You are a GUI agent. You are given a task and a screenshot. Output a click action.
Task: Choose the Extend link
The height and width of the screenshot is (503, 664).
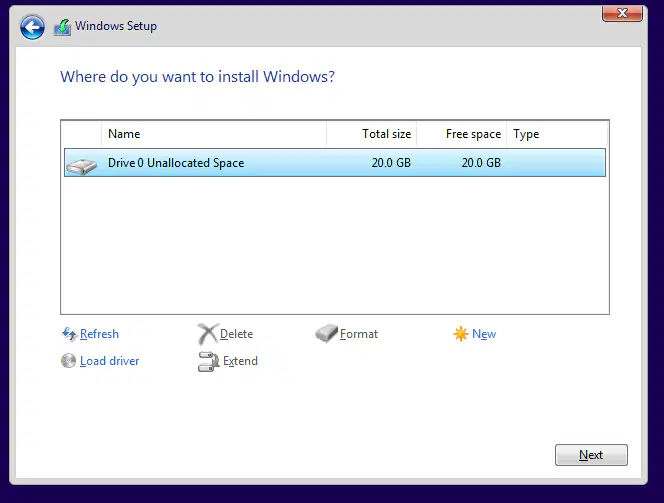(241, 361)
